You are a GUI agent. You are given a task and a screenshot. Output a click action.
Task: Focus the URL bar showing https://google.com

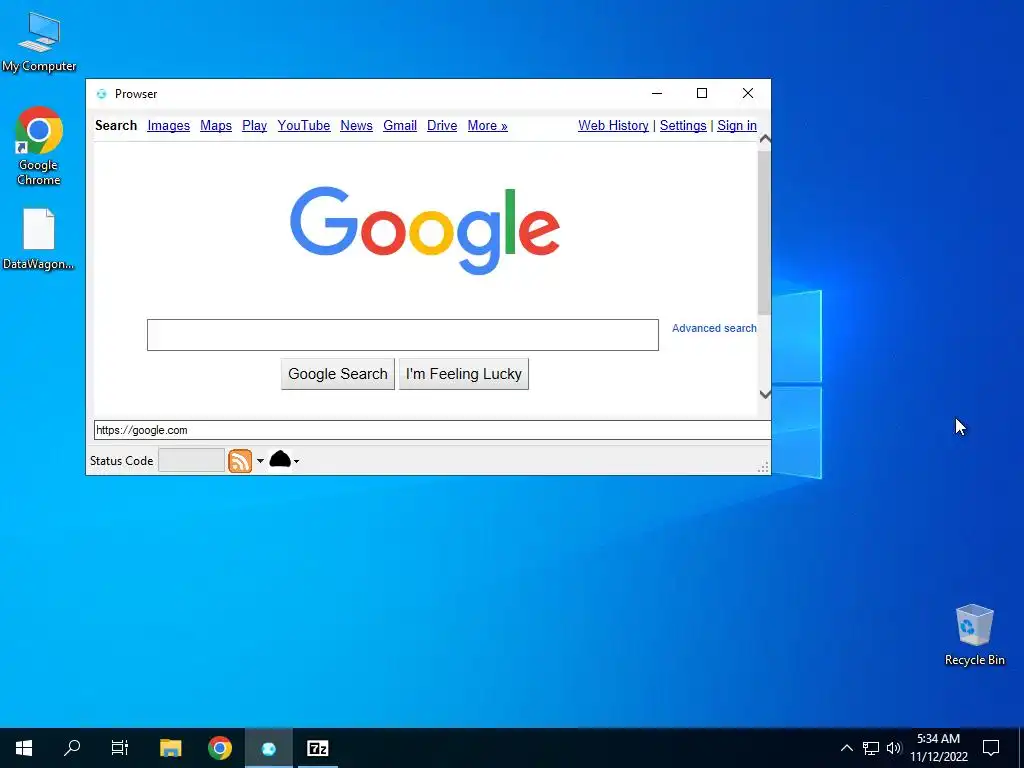432,430
